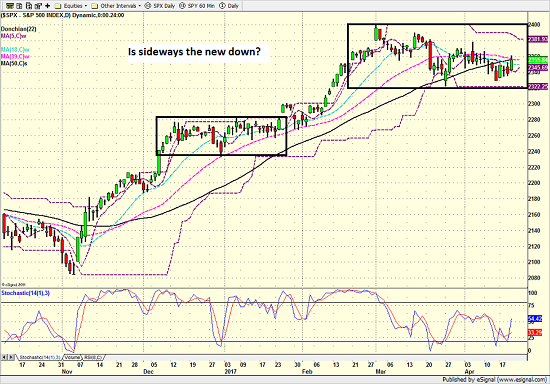
Task: Click the scrollbar track right of the study tabs
Action: [316, 357]
